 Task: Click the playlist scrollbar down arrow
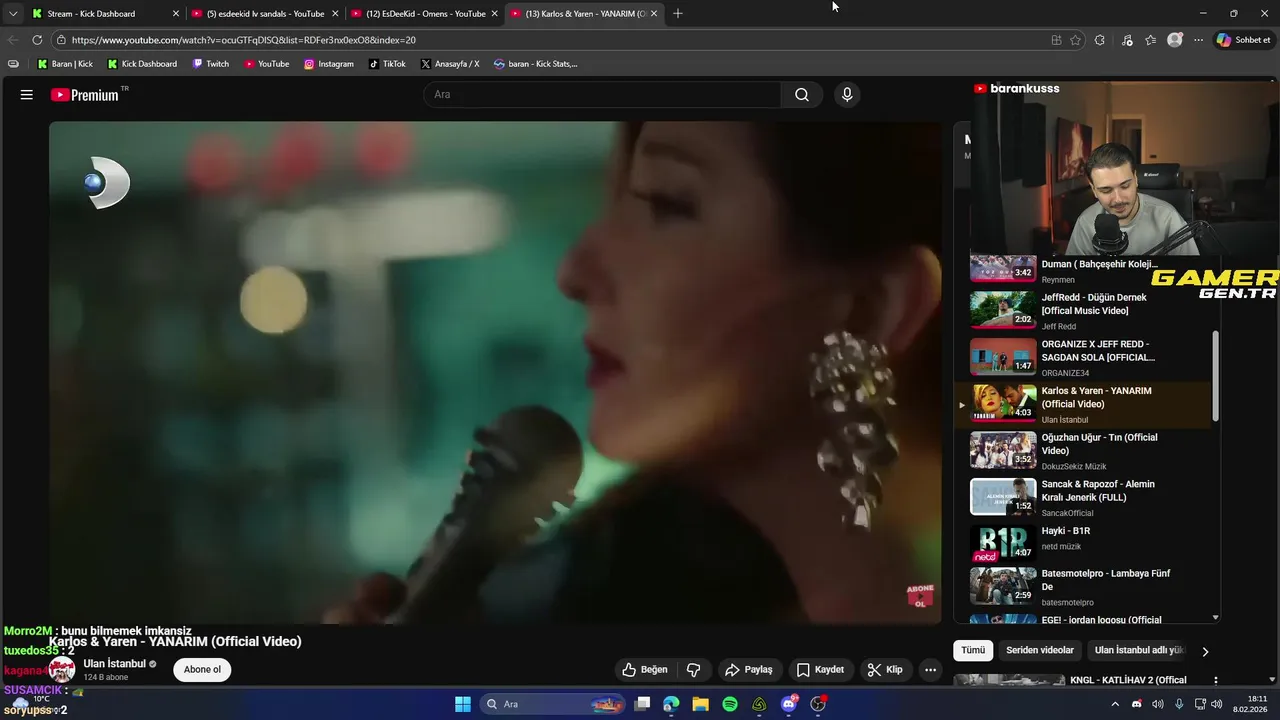(x=1216, y=618)
